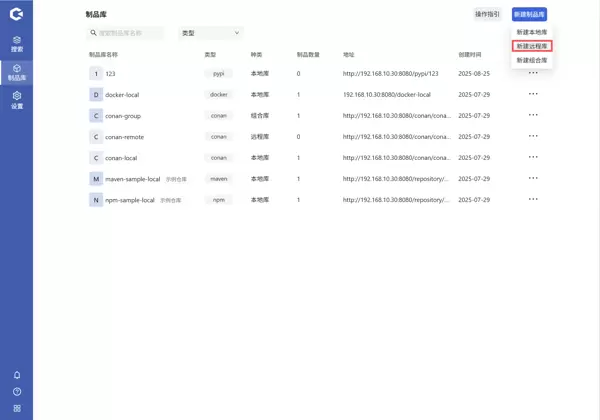Go to the 制品库 repository section

click(16, 73)
